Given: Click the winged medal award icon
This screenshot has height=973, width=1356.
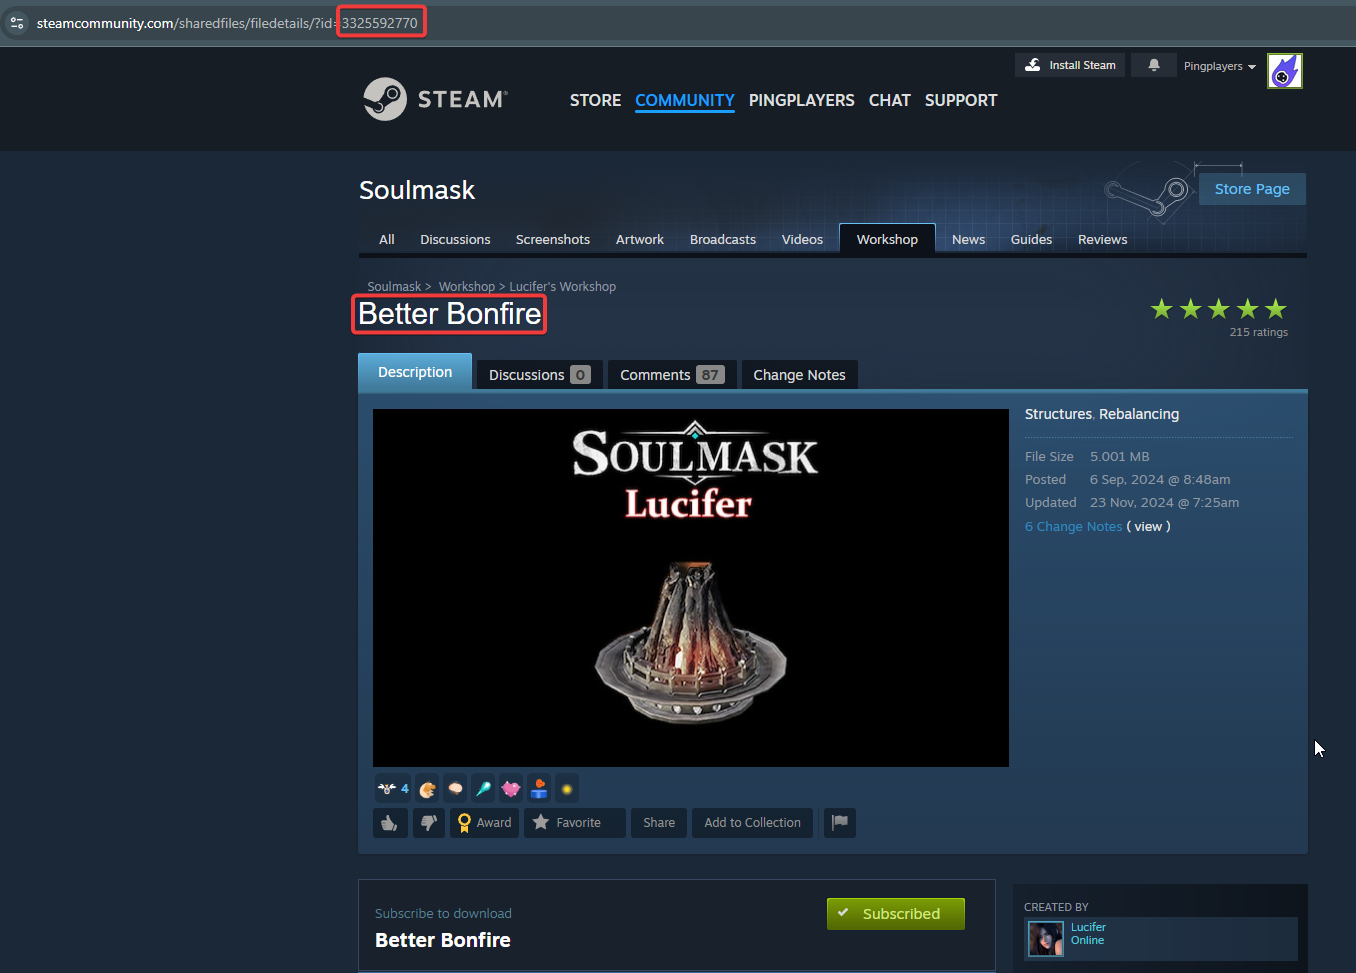Looking at the screenshot, I should click(393, 789).
